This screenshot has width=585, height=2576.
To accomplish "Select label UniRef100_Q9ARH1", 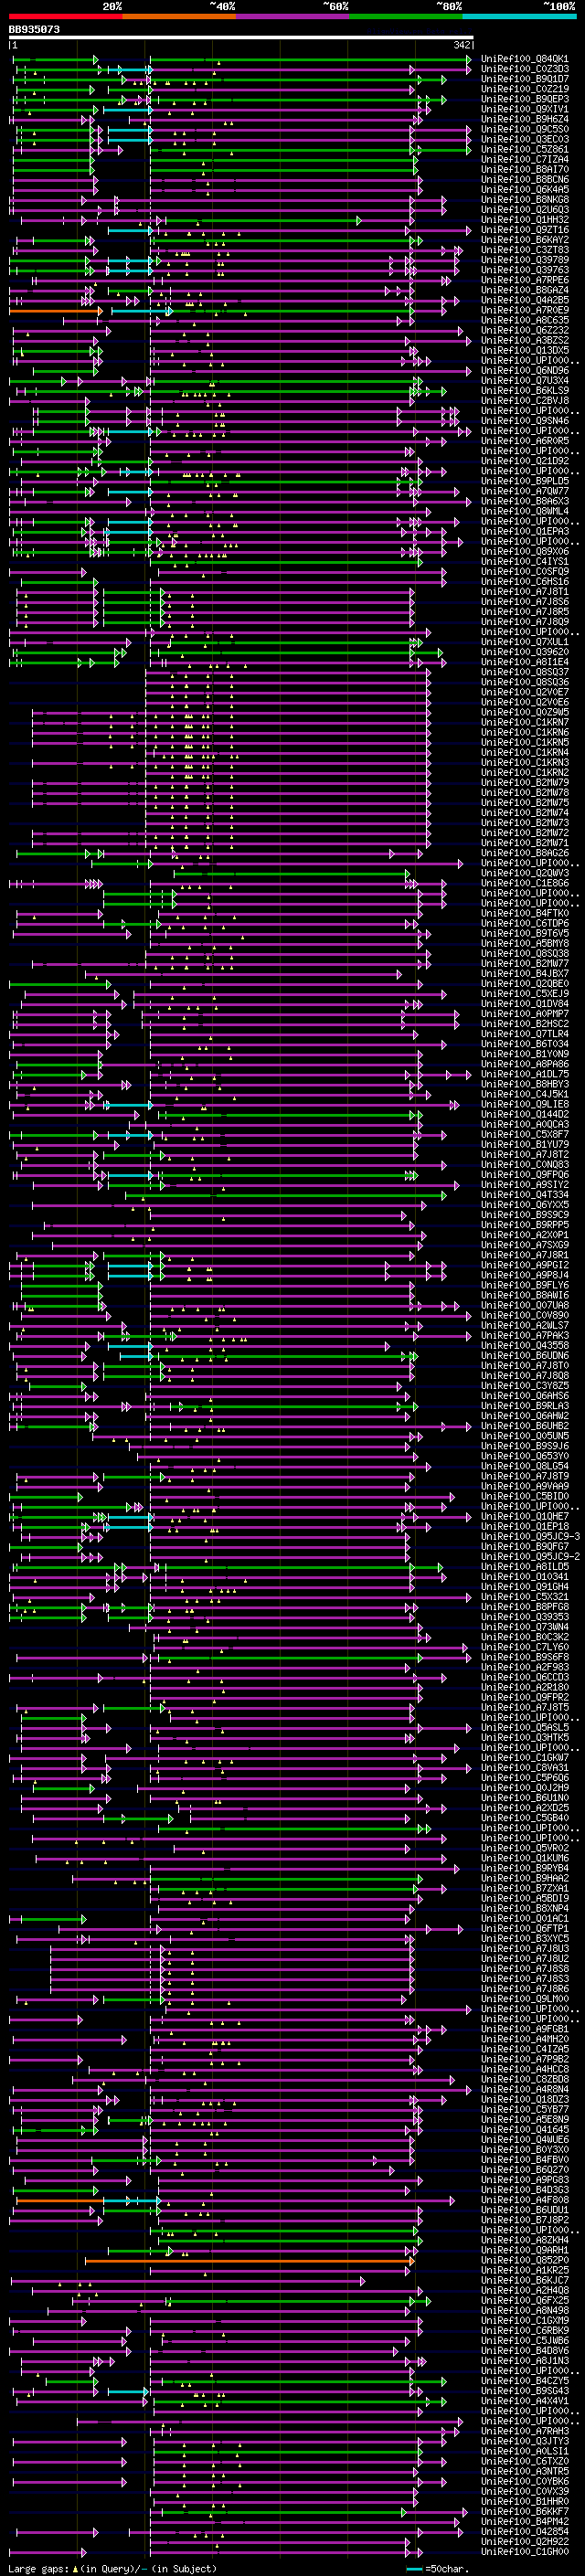I will point(525,2251).
